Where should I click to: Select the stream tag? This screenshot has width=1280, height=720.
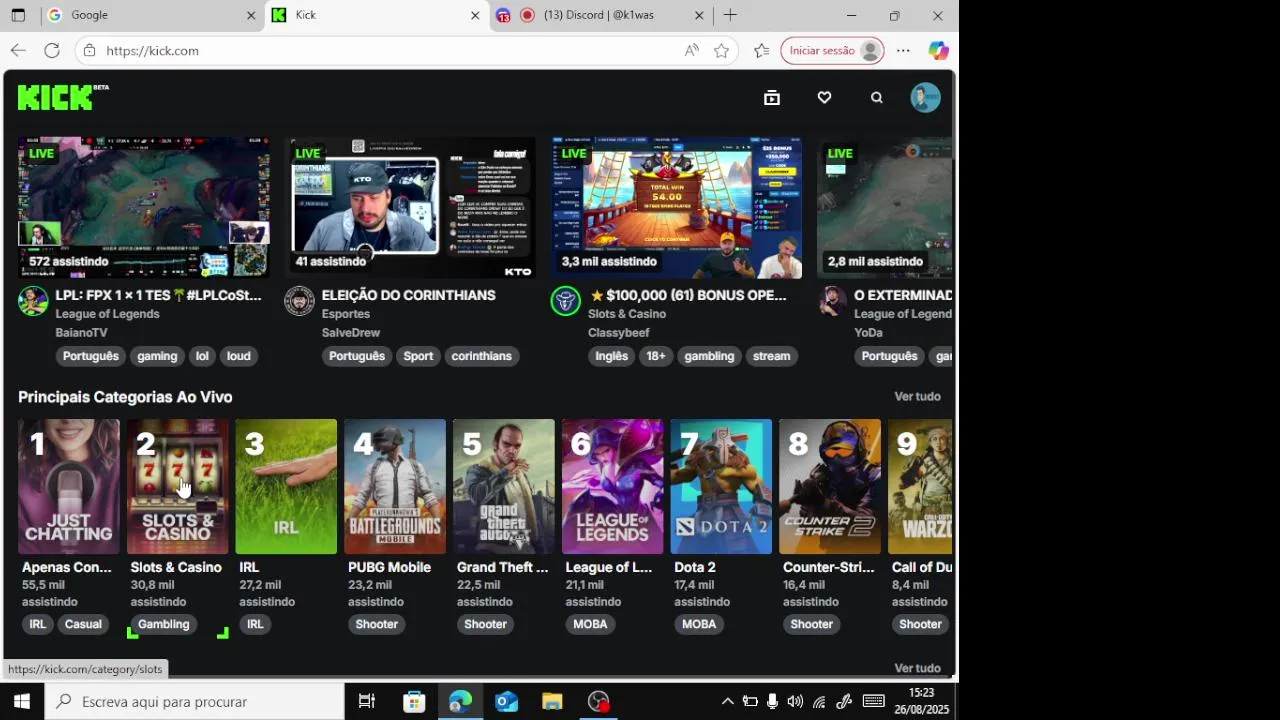pos(771,356)
